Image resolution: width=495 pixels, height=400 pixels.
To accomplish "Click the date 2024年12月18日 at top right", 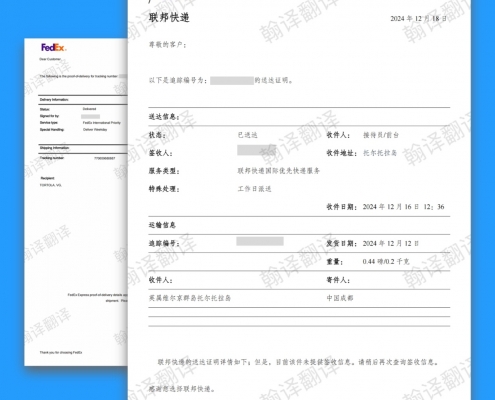I will tap(418, 19).
